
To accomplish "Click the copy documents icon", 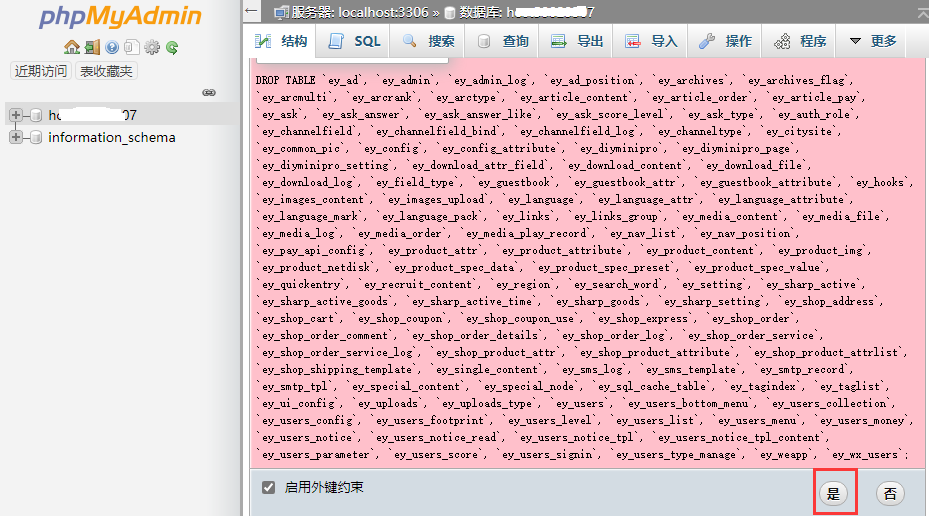I will click(132, 47).
